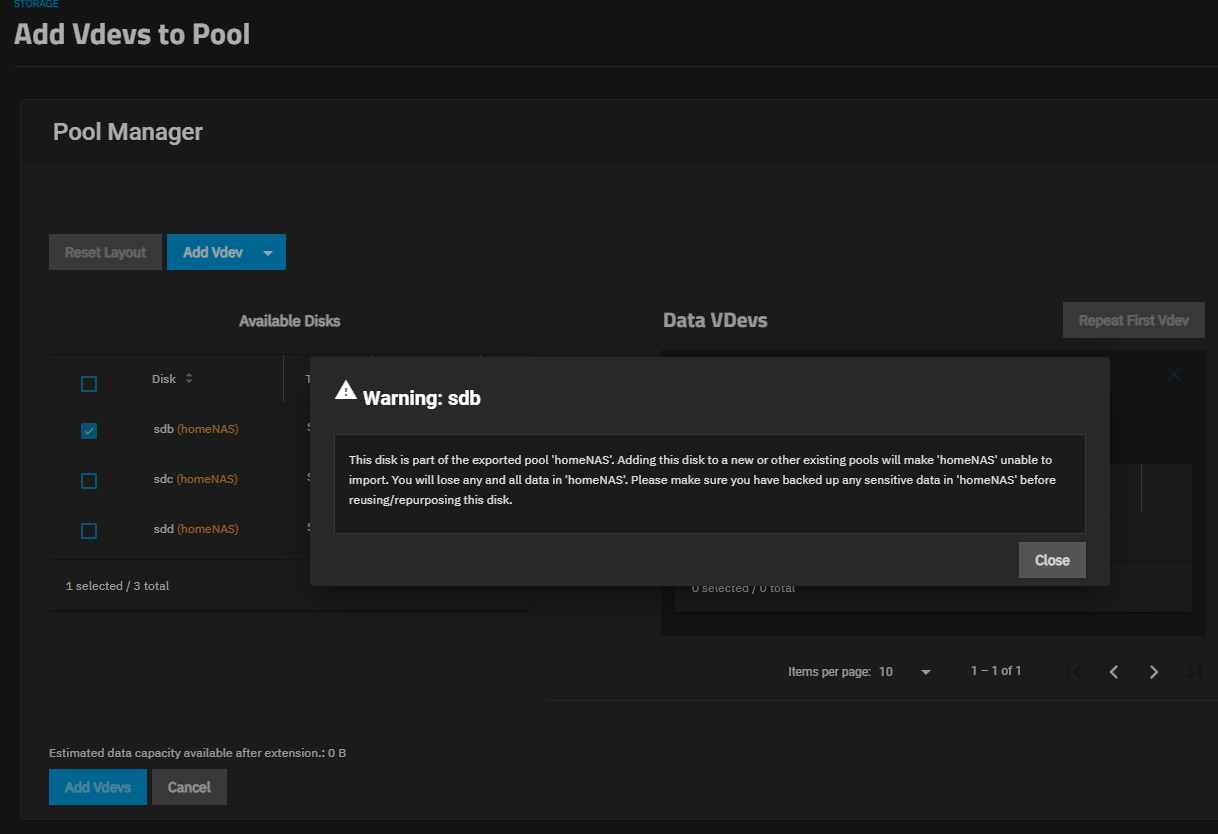Click the Repeat First Vdev button
The width and height of the screenshot is (1218, 834).
pos(1133,321)
